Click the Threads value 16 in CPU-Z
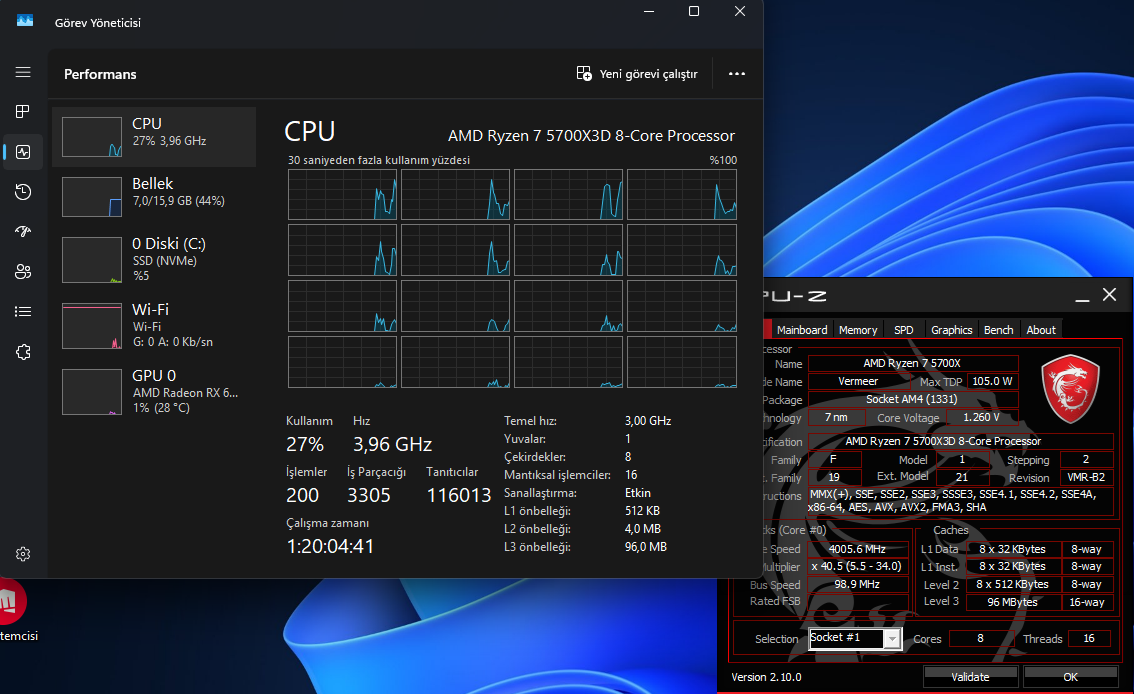 pyautogui.click(x=1089, y=638)
